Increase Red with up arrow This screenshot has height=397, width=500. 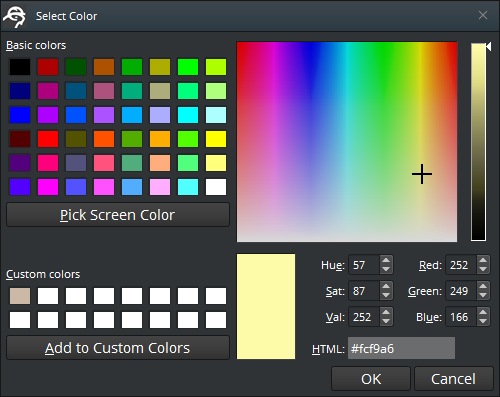(483, 260)
